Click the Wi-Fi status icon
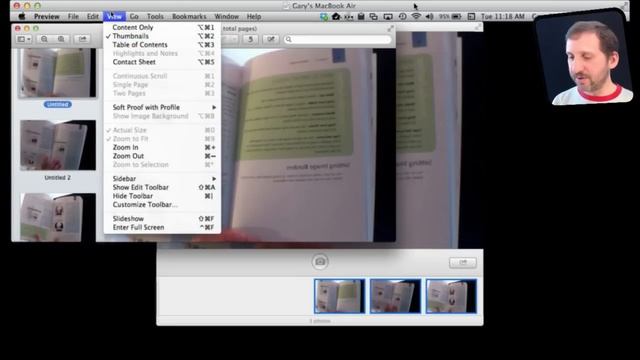 [416, 16]
